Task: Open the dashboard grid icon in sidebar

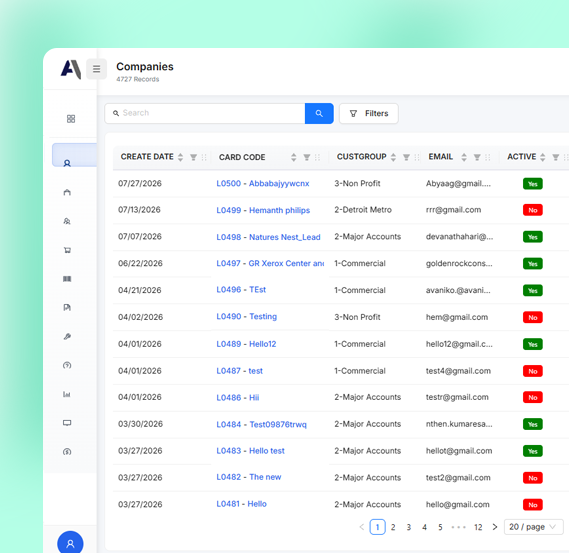Action: point(71,119)
